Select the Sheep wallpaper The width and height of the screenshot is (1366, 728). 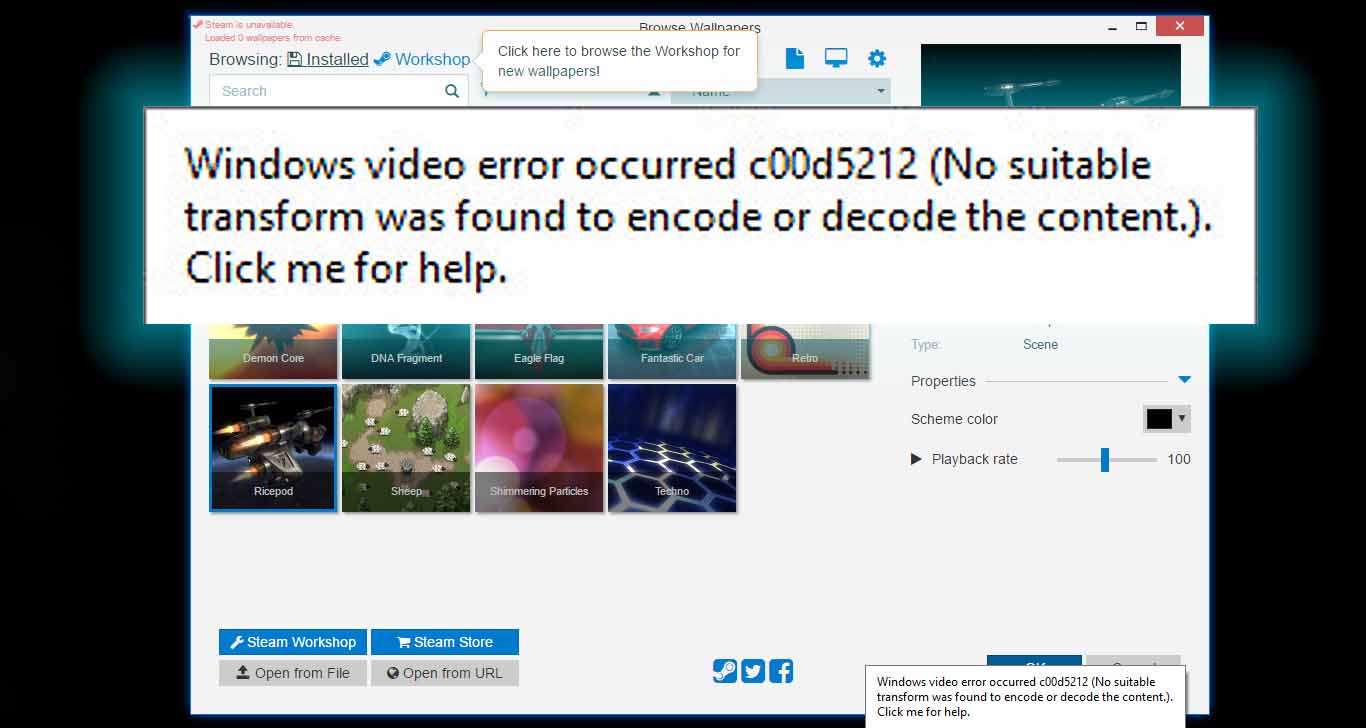click(406, 448)
